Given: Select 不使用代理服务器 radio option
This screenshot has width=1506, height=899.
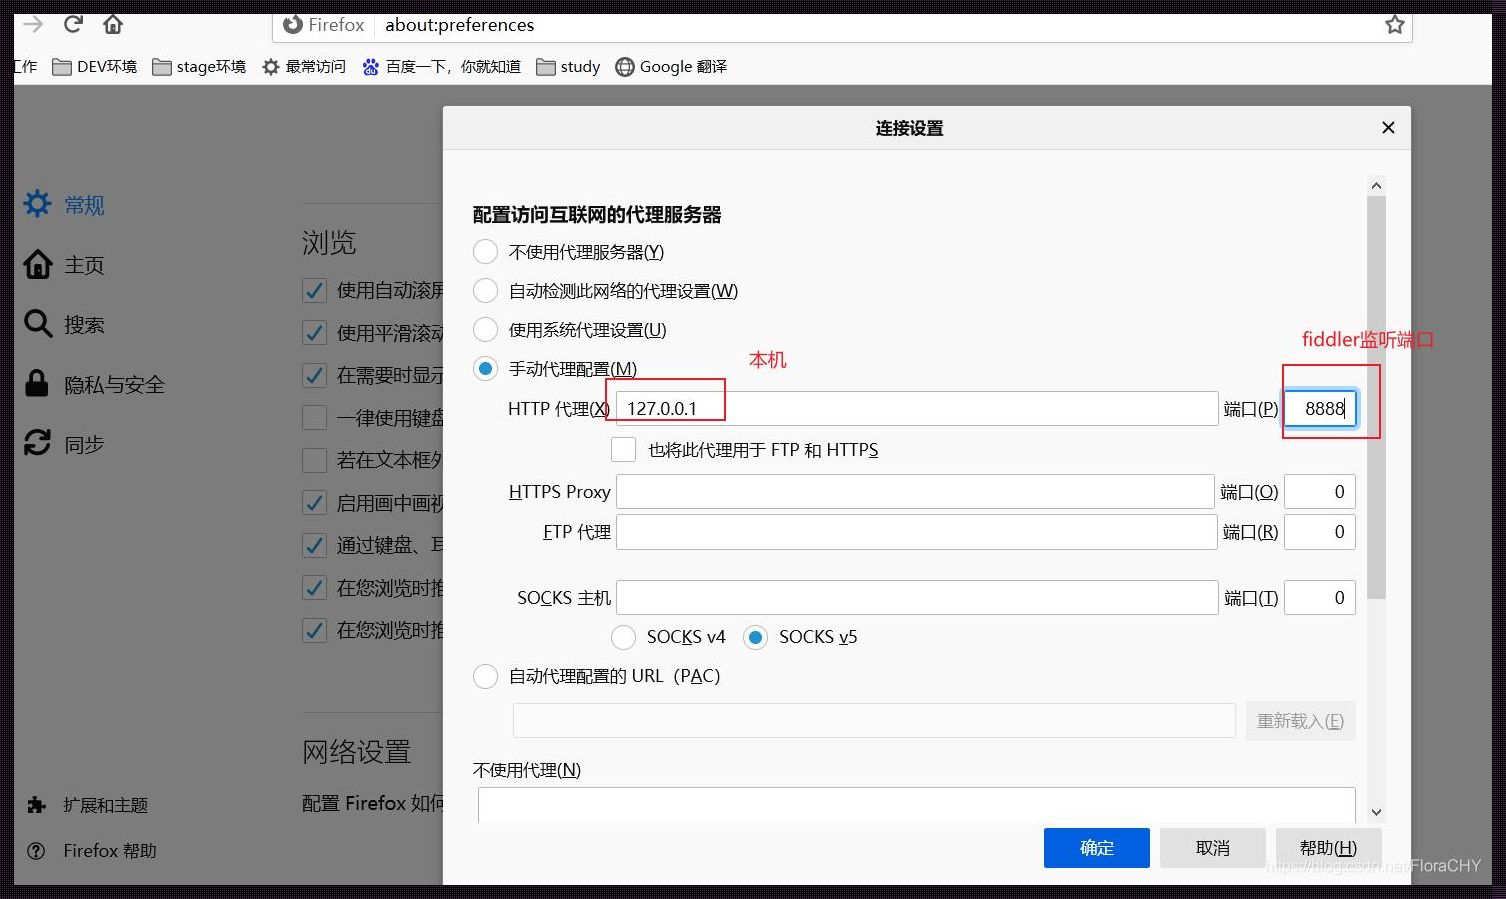Looking at the screenshot, I should 485,252.
